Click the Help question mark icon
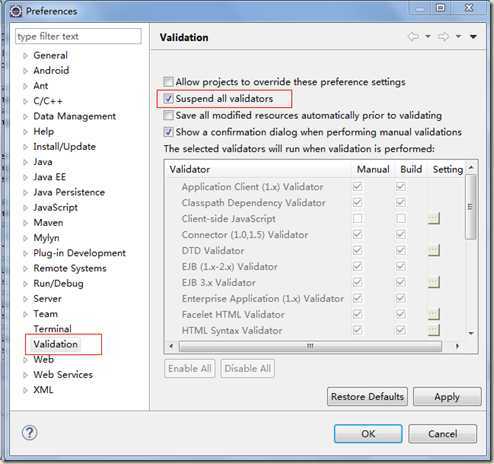 tap(30, 433)
